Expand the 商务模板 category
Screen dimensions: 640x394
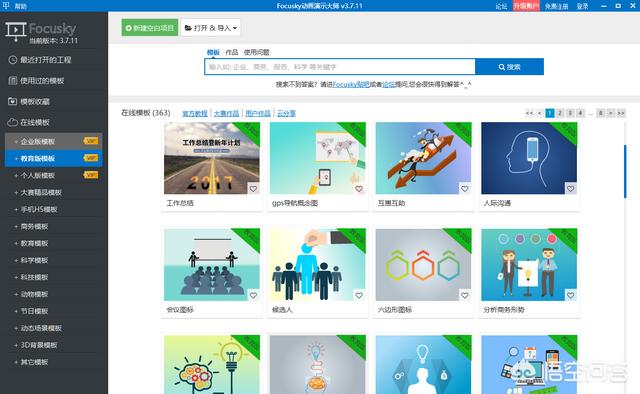(x=53, y=226)
